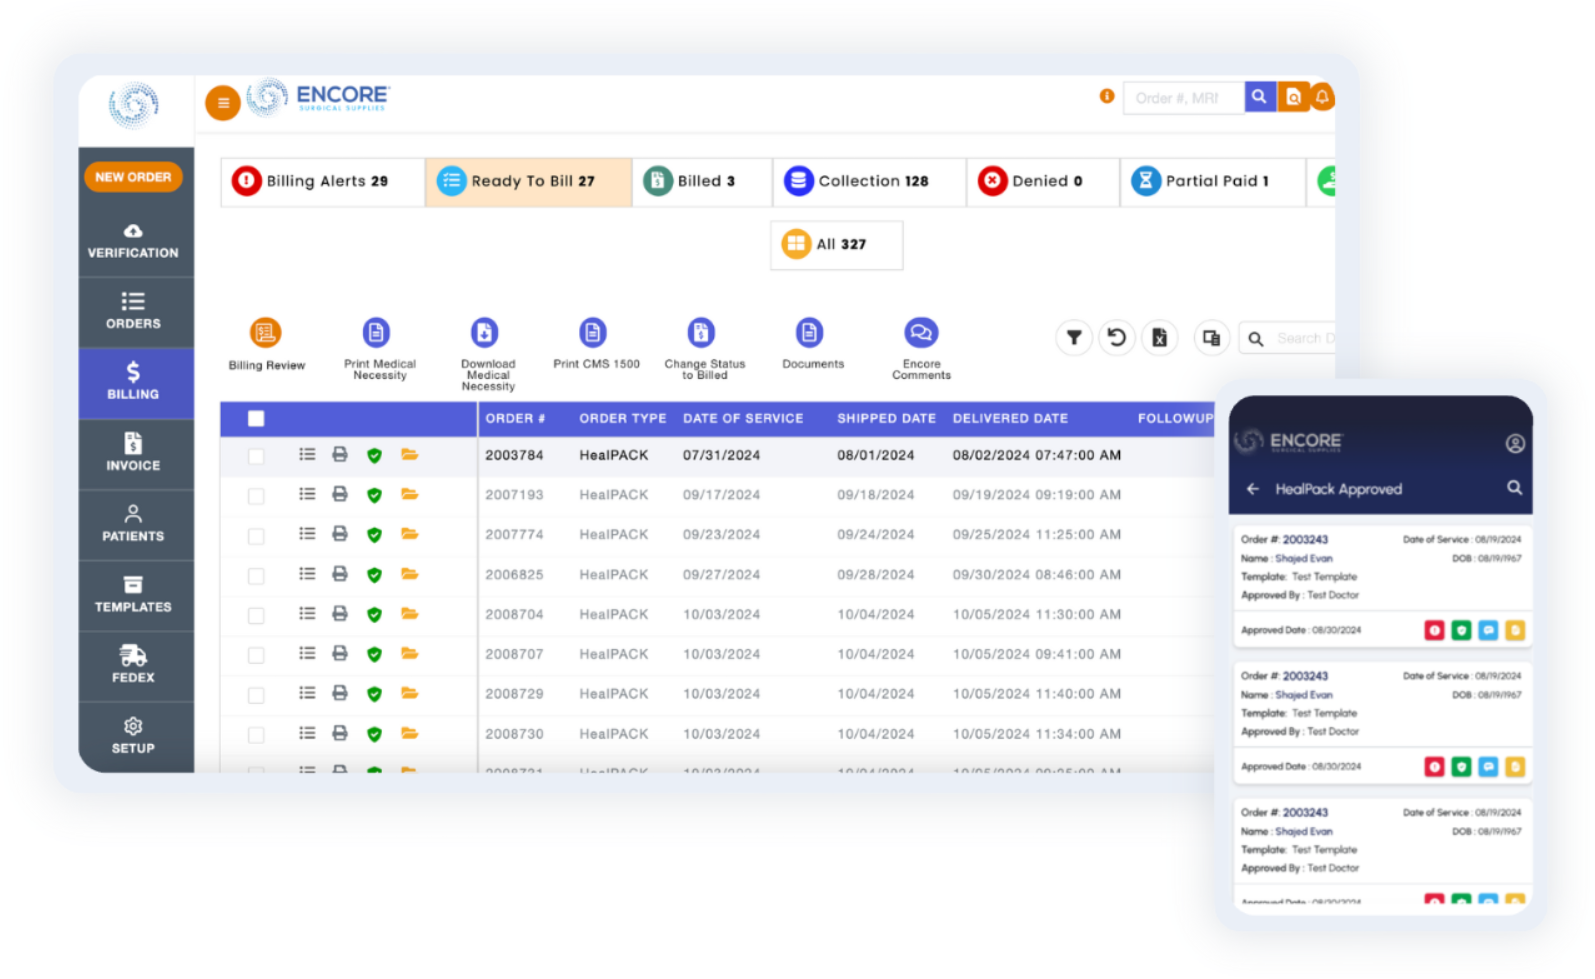Click the table search field
This screenshot has width=1595, height=979.
tap(1288, 339)
